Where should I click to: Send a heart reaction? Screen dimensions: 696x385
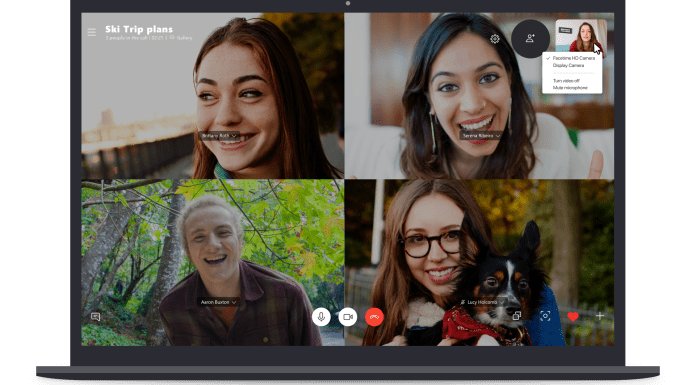(573, 316)
